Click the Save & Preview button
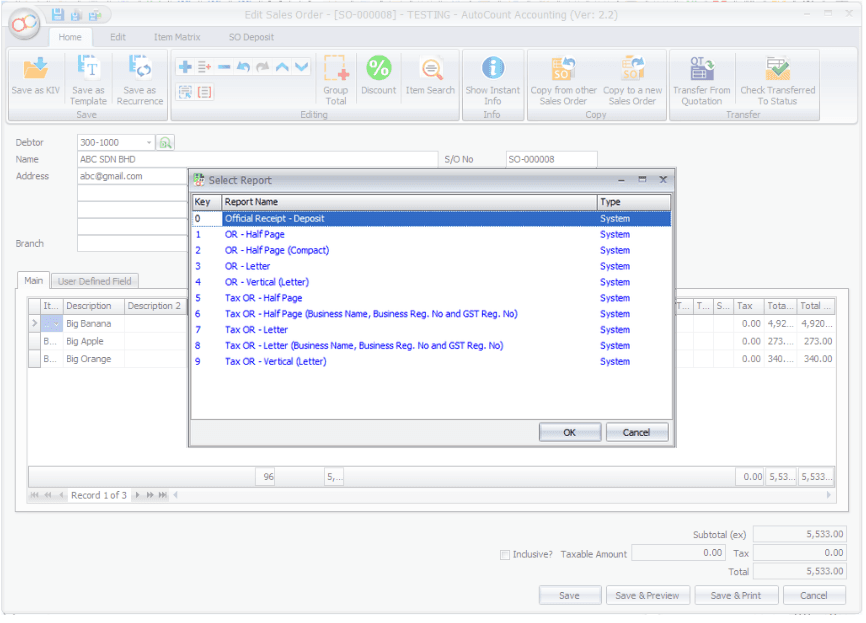 647,596
